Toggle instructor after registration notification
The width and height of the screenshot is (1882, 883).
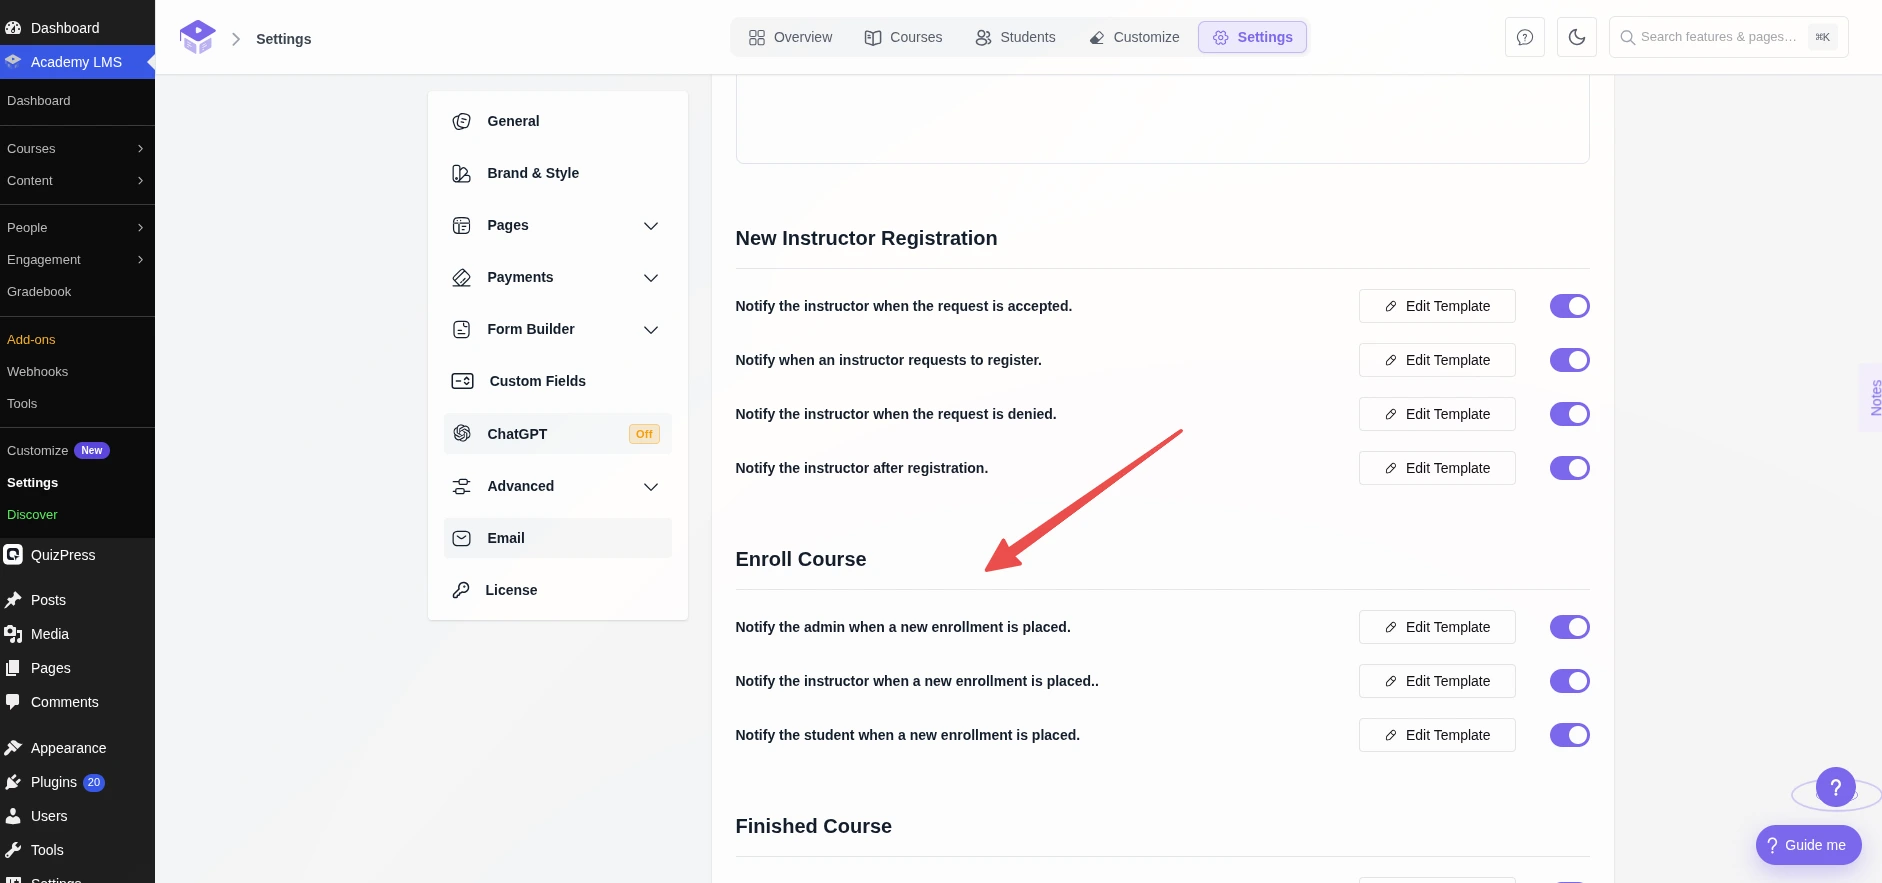(x=1570, y=468)
